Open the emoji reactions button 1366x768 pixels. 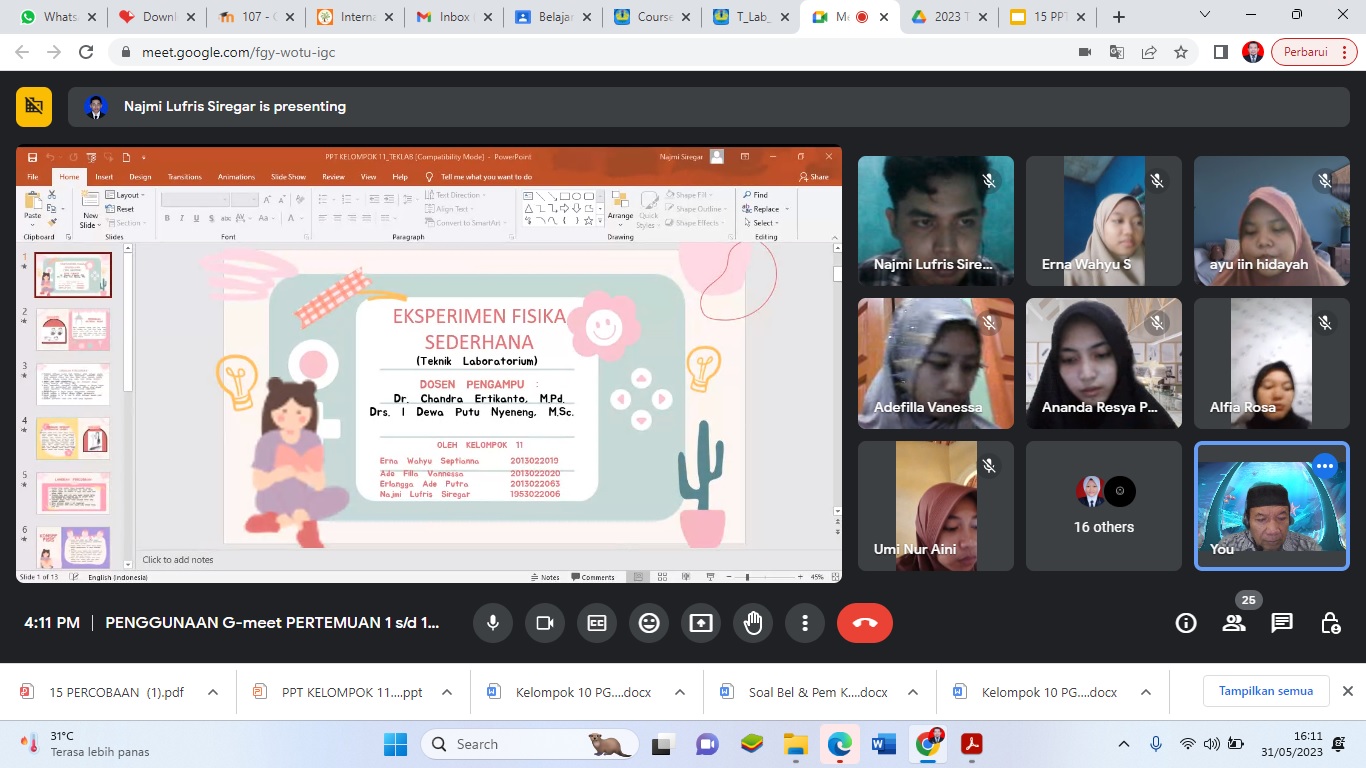[x=649, y=623]
